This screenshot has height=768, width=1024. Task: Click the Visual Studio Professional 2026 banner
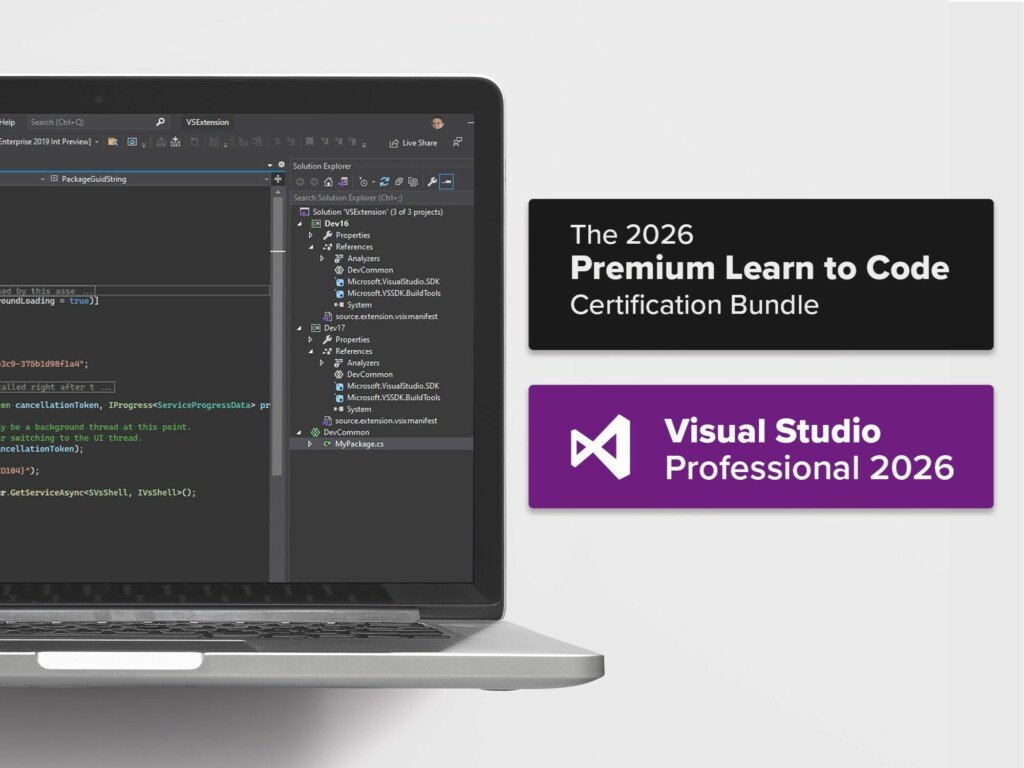761,447
